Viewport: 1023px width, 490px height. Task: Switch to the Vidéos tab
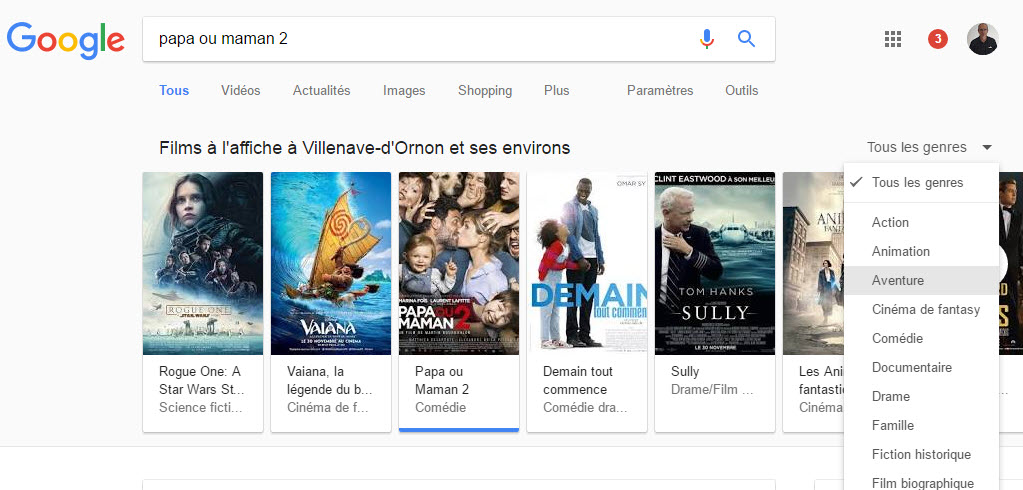(241, 91)
